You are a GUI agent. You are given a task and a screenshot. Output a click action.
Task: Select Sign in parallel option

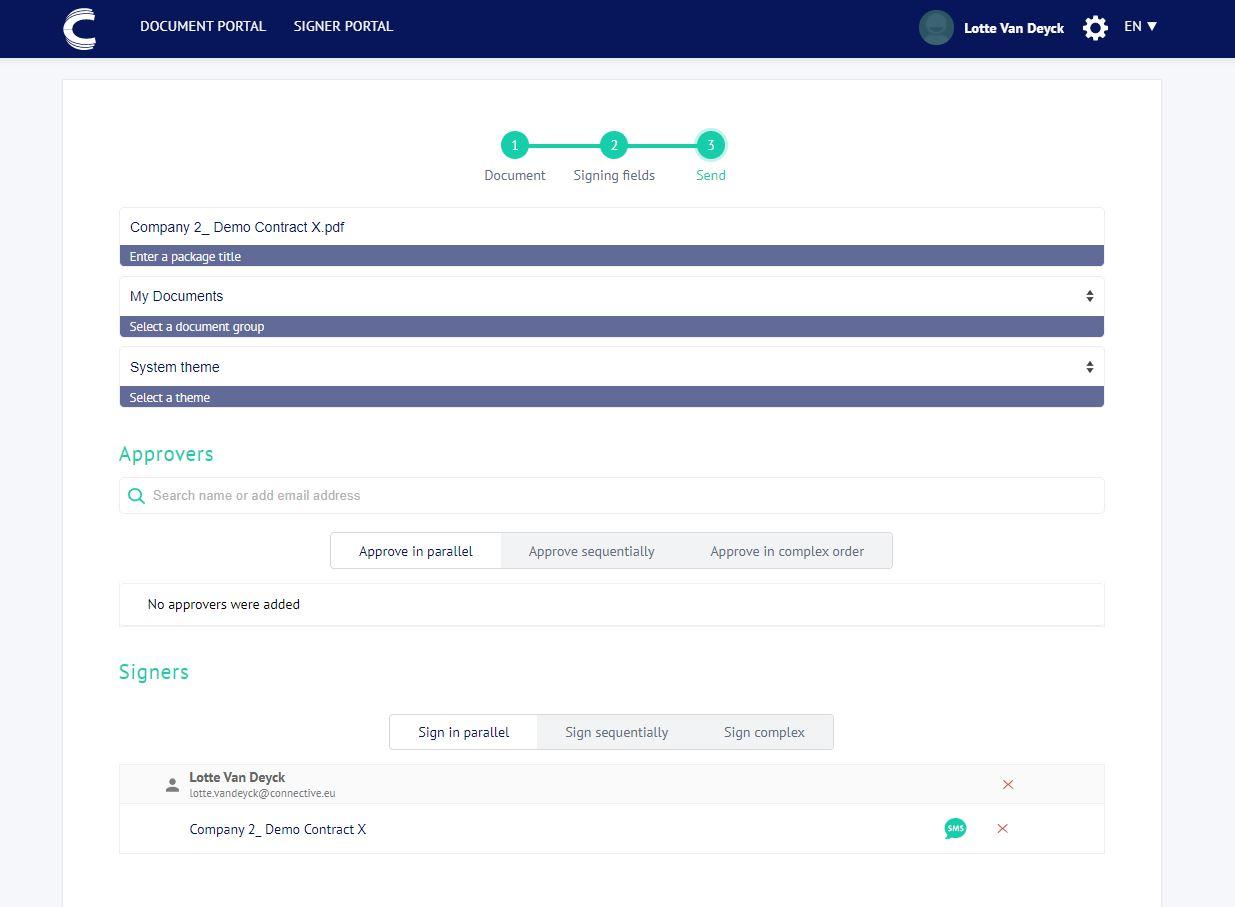(x=463, y=732)
